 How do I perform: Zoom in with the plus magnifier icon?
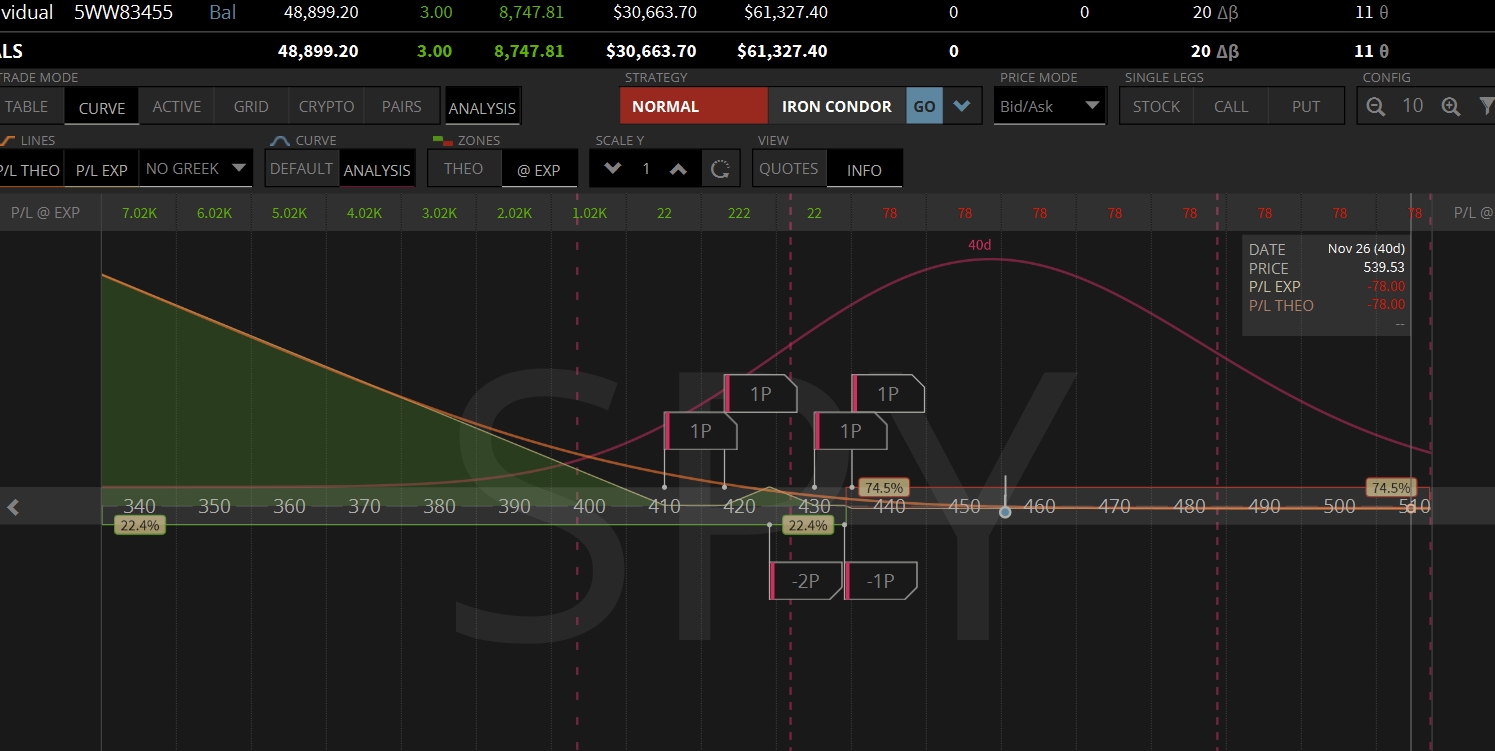tap(1451, 106)
